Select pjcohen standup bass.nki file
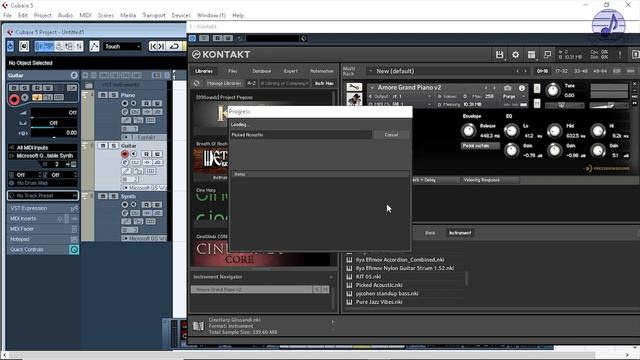This screenshot has height=360, width=640. pos(387,293)
